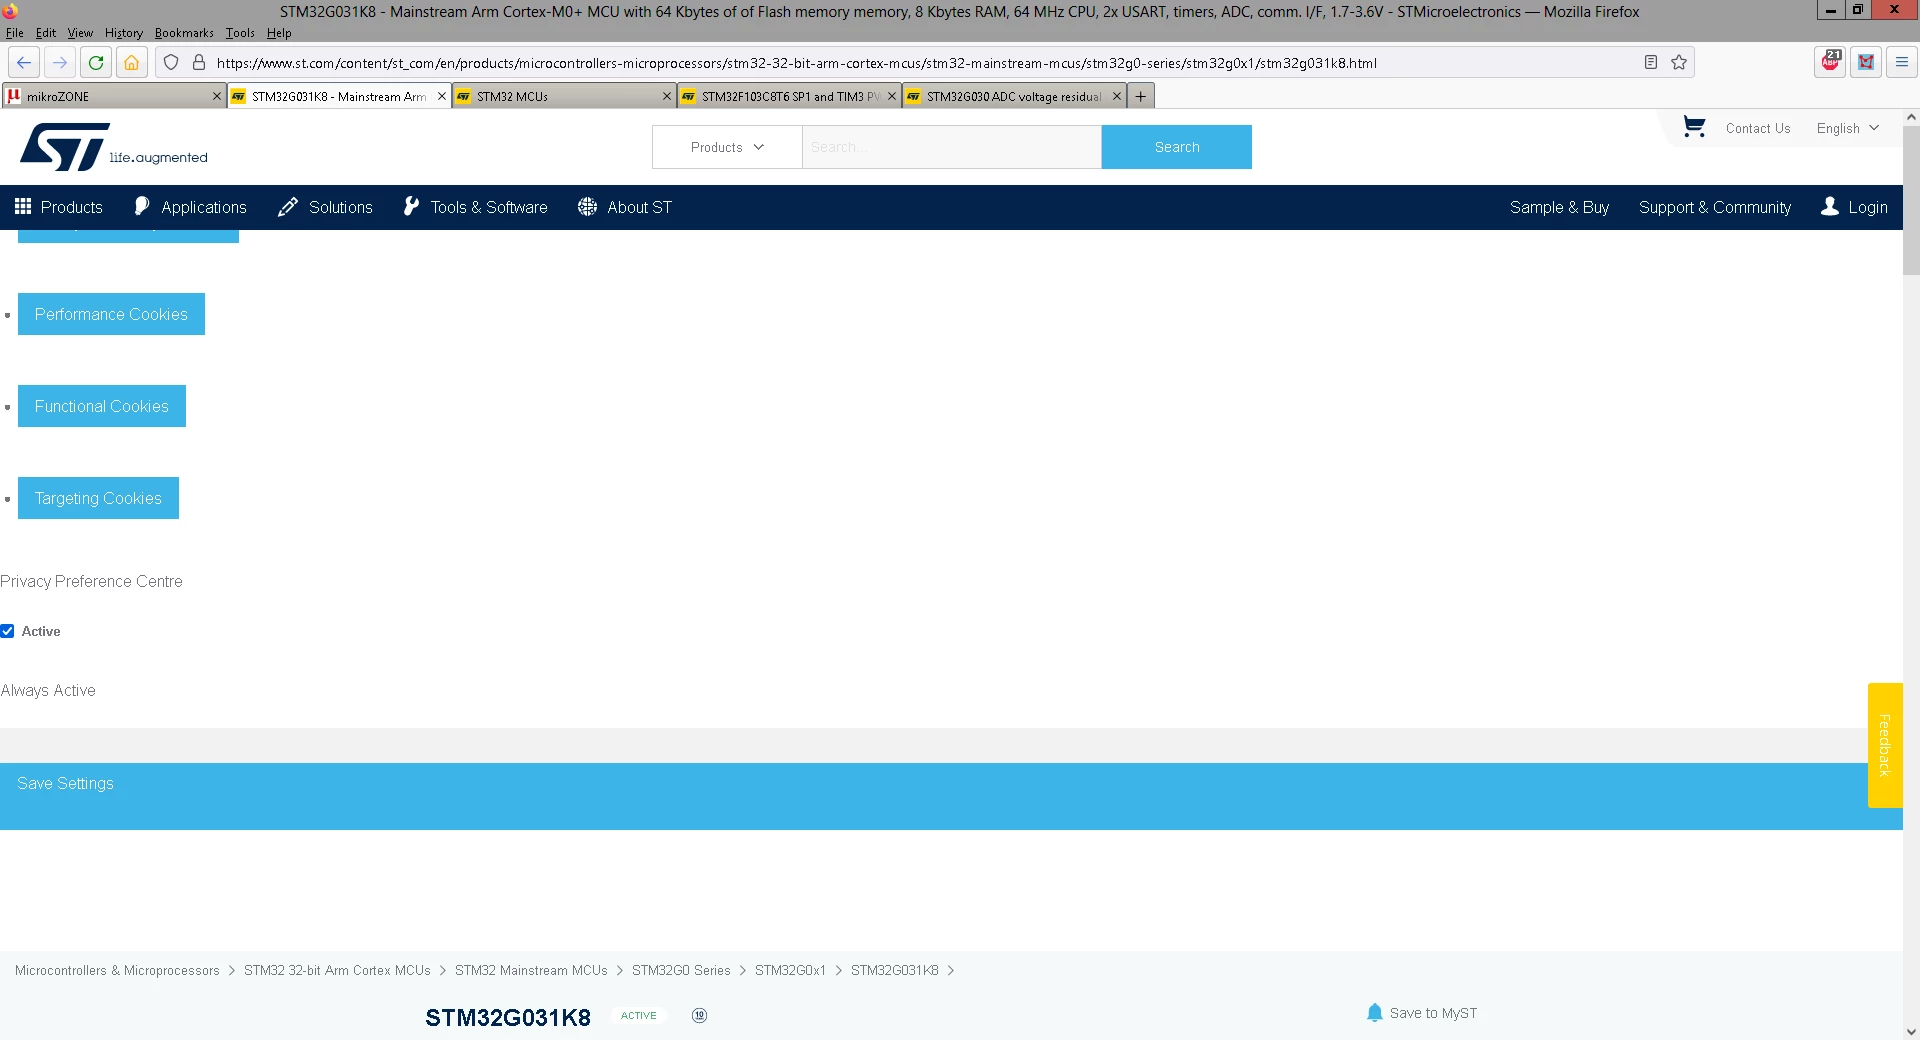Screen dimensions: 1920x1040
Task: Switch to STM32G030 ADC voltage residual tab
Action: coord(1013,96)
